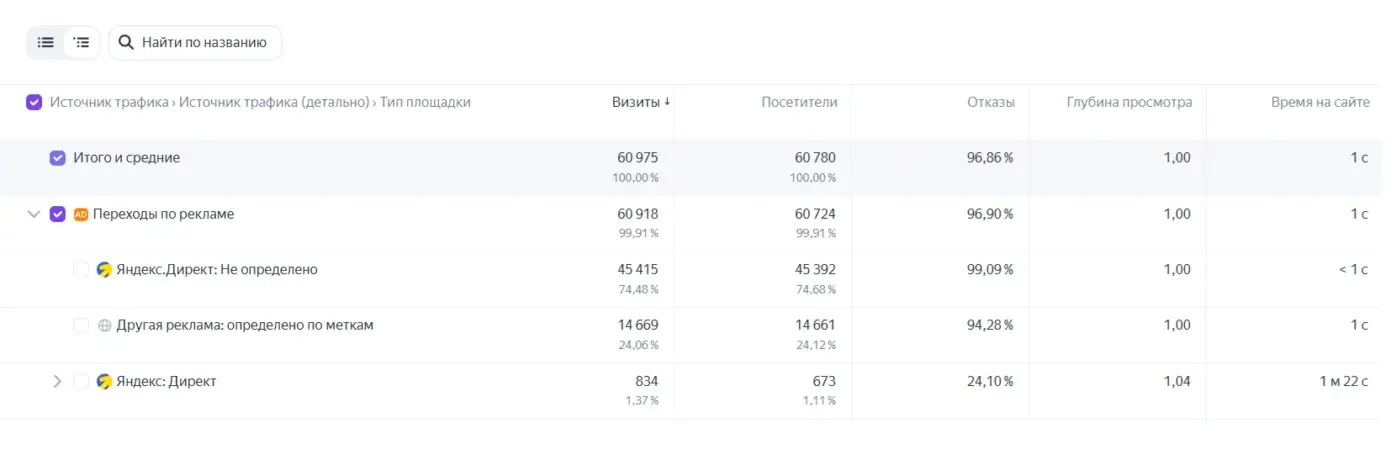Uncheck the Итого и средние checkbox
1396x472 pixels.
point(58,158)
